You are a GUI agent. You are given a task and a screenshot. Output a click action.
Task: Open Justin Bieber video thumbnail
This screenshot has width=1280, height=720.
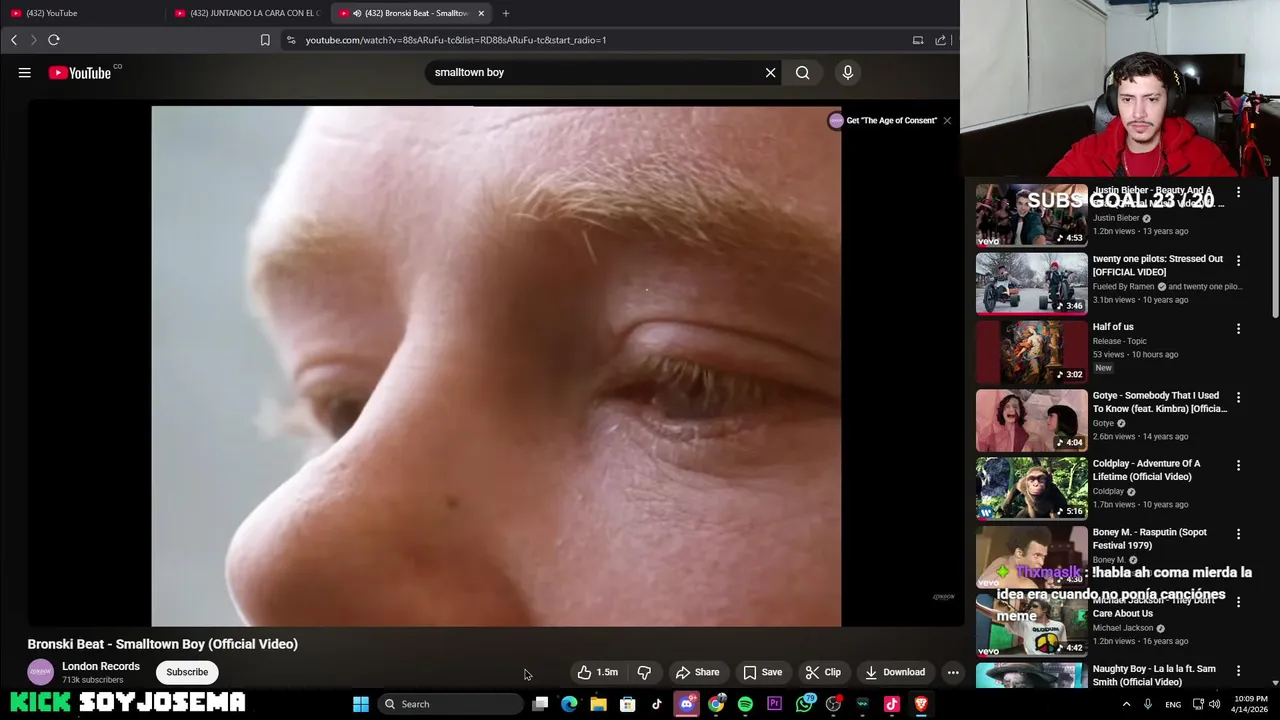pyautogui.click(x=1031, y=215)
